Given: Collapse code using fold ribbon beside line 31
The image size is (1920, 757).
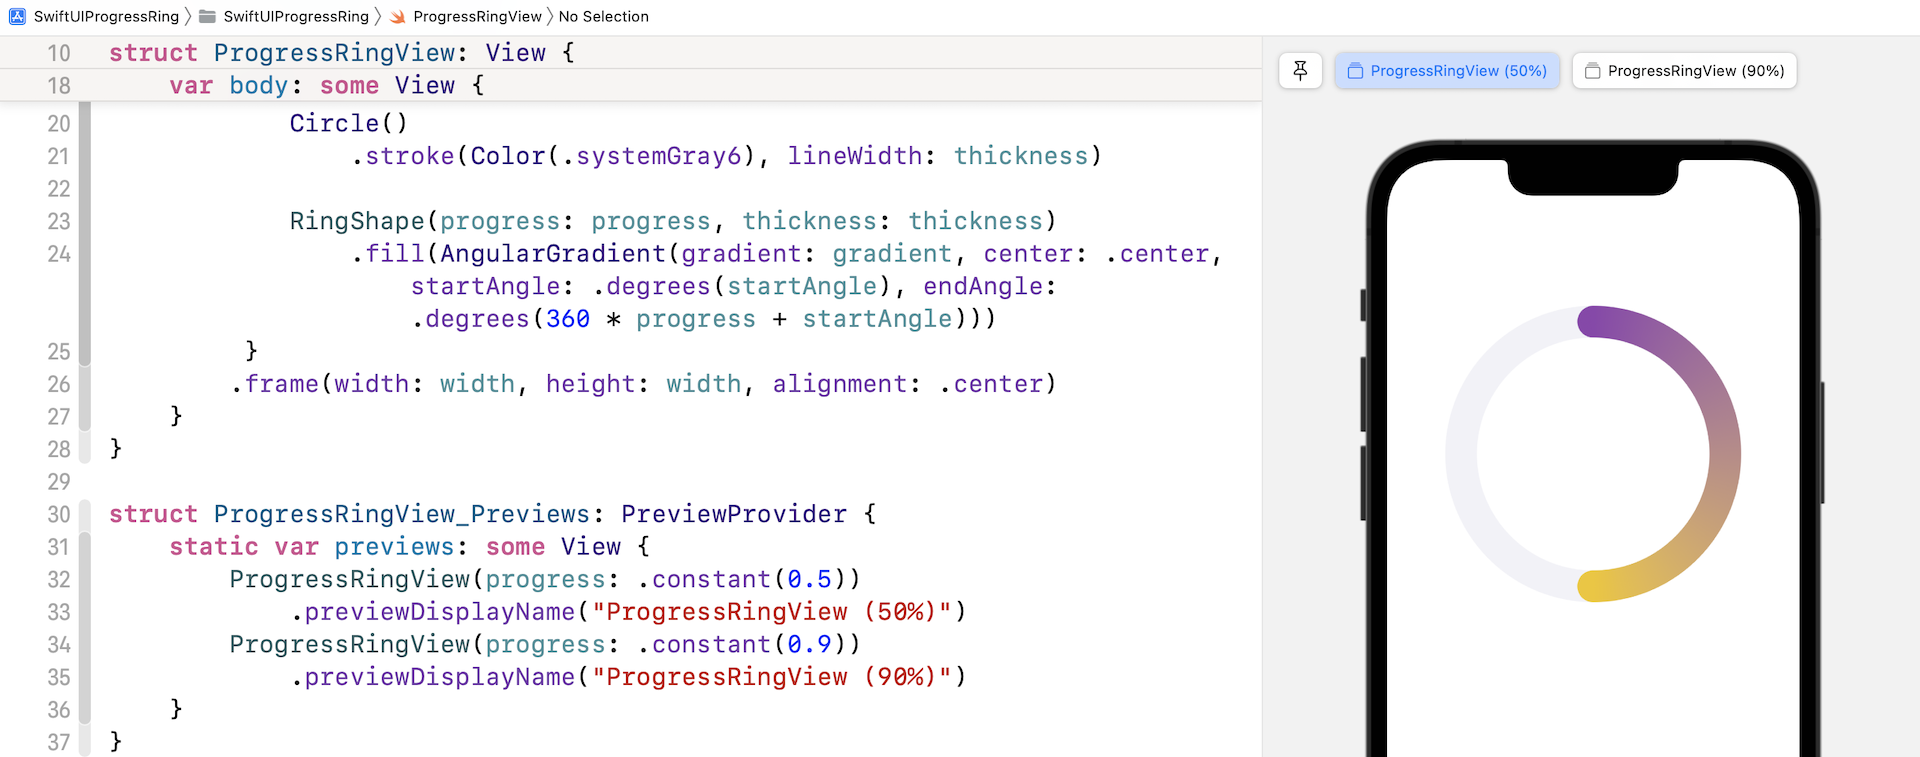Looking at the screenshot, I should (x=85, y=547).
